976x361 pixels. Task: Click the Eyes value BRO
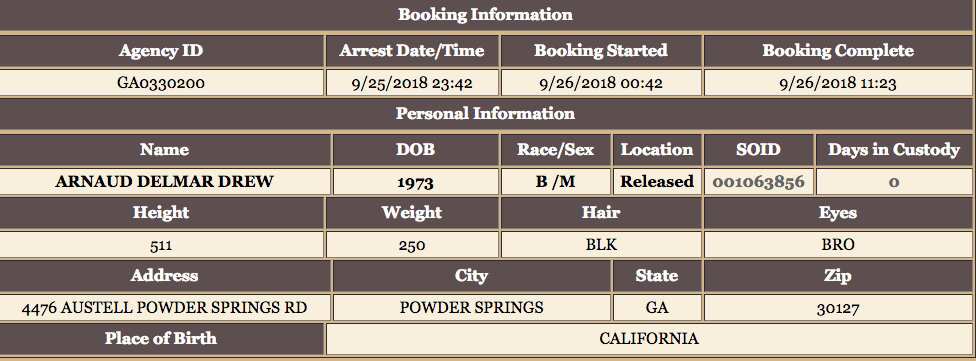838,245
